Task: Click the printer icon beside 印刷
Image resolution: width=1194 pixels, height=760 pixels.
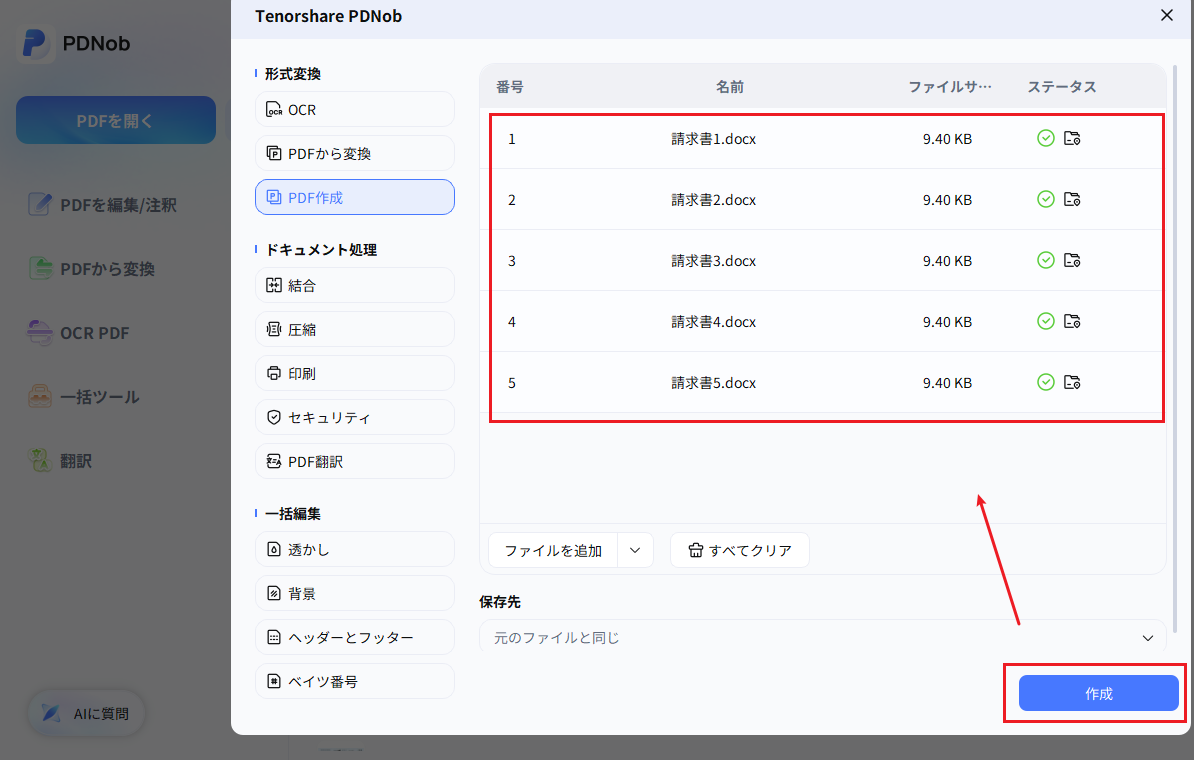Action: point(274,374)
